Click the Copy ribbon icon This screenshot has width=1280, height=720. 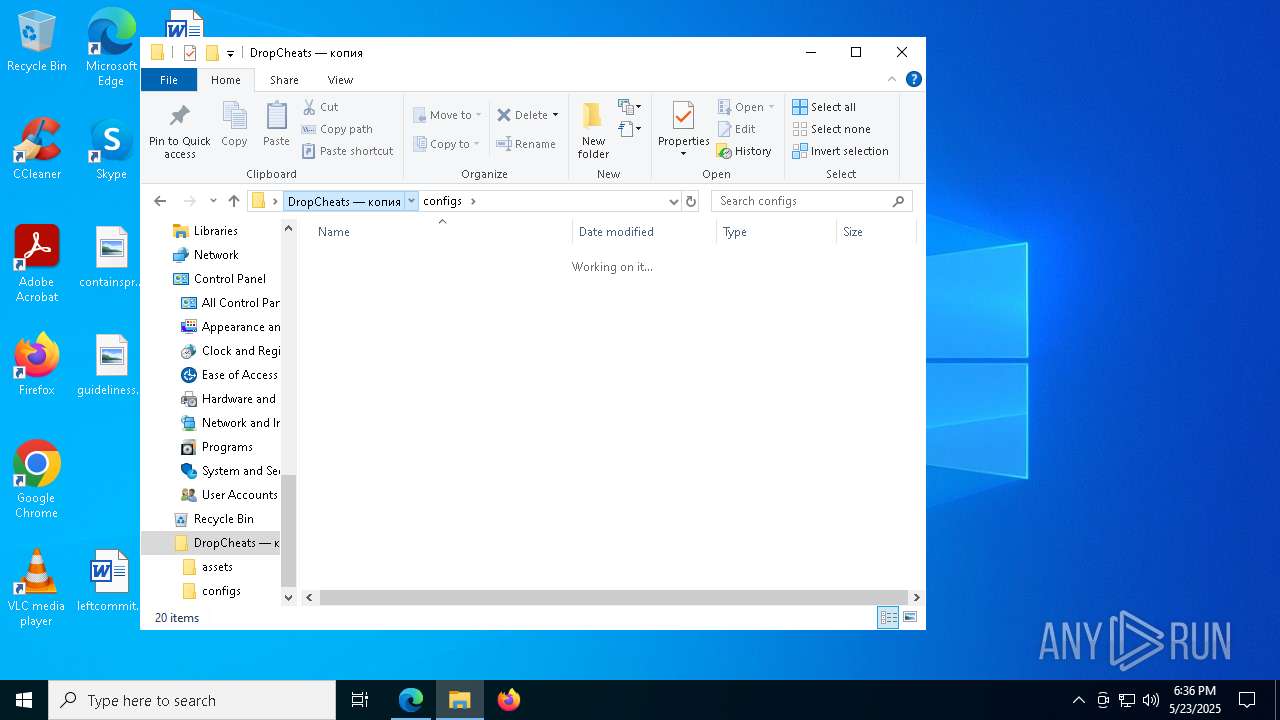coord(234,124)
